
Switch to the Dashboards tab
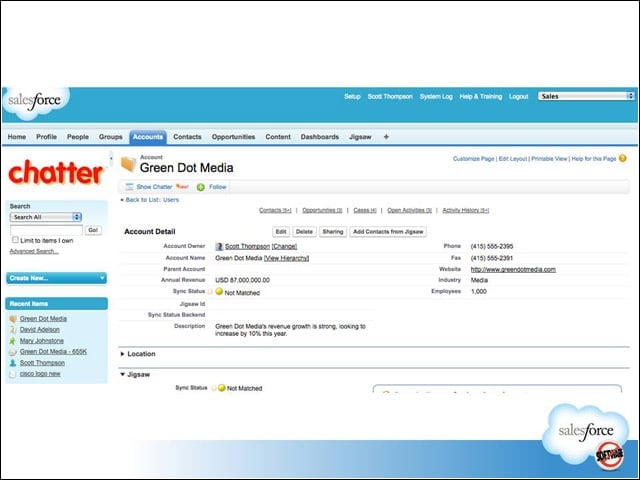pyautogui.click(x=320, y=137)
